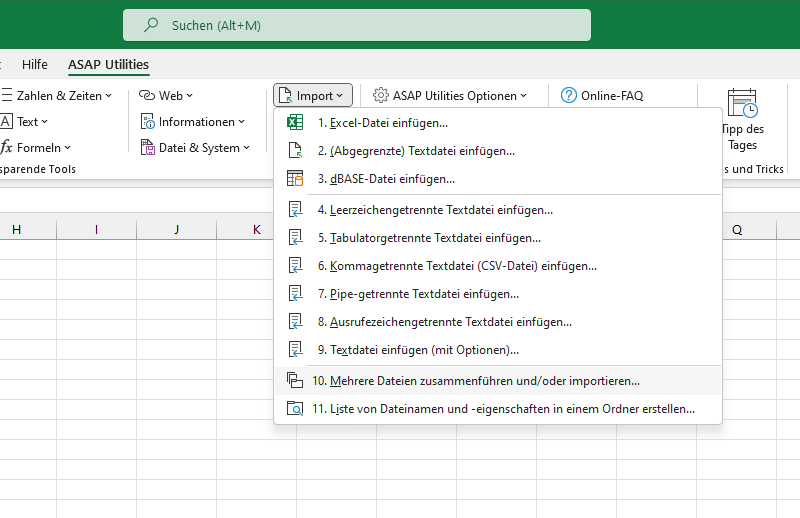The image size is (800, 518).
Task: Open the ASAP Utilities Optionen dropdown chevron
Action: (523, 95)
